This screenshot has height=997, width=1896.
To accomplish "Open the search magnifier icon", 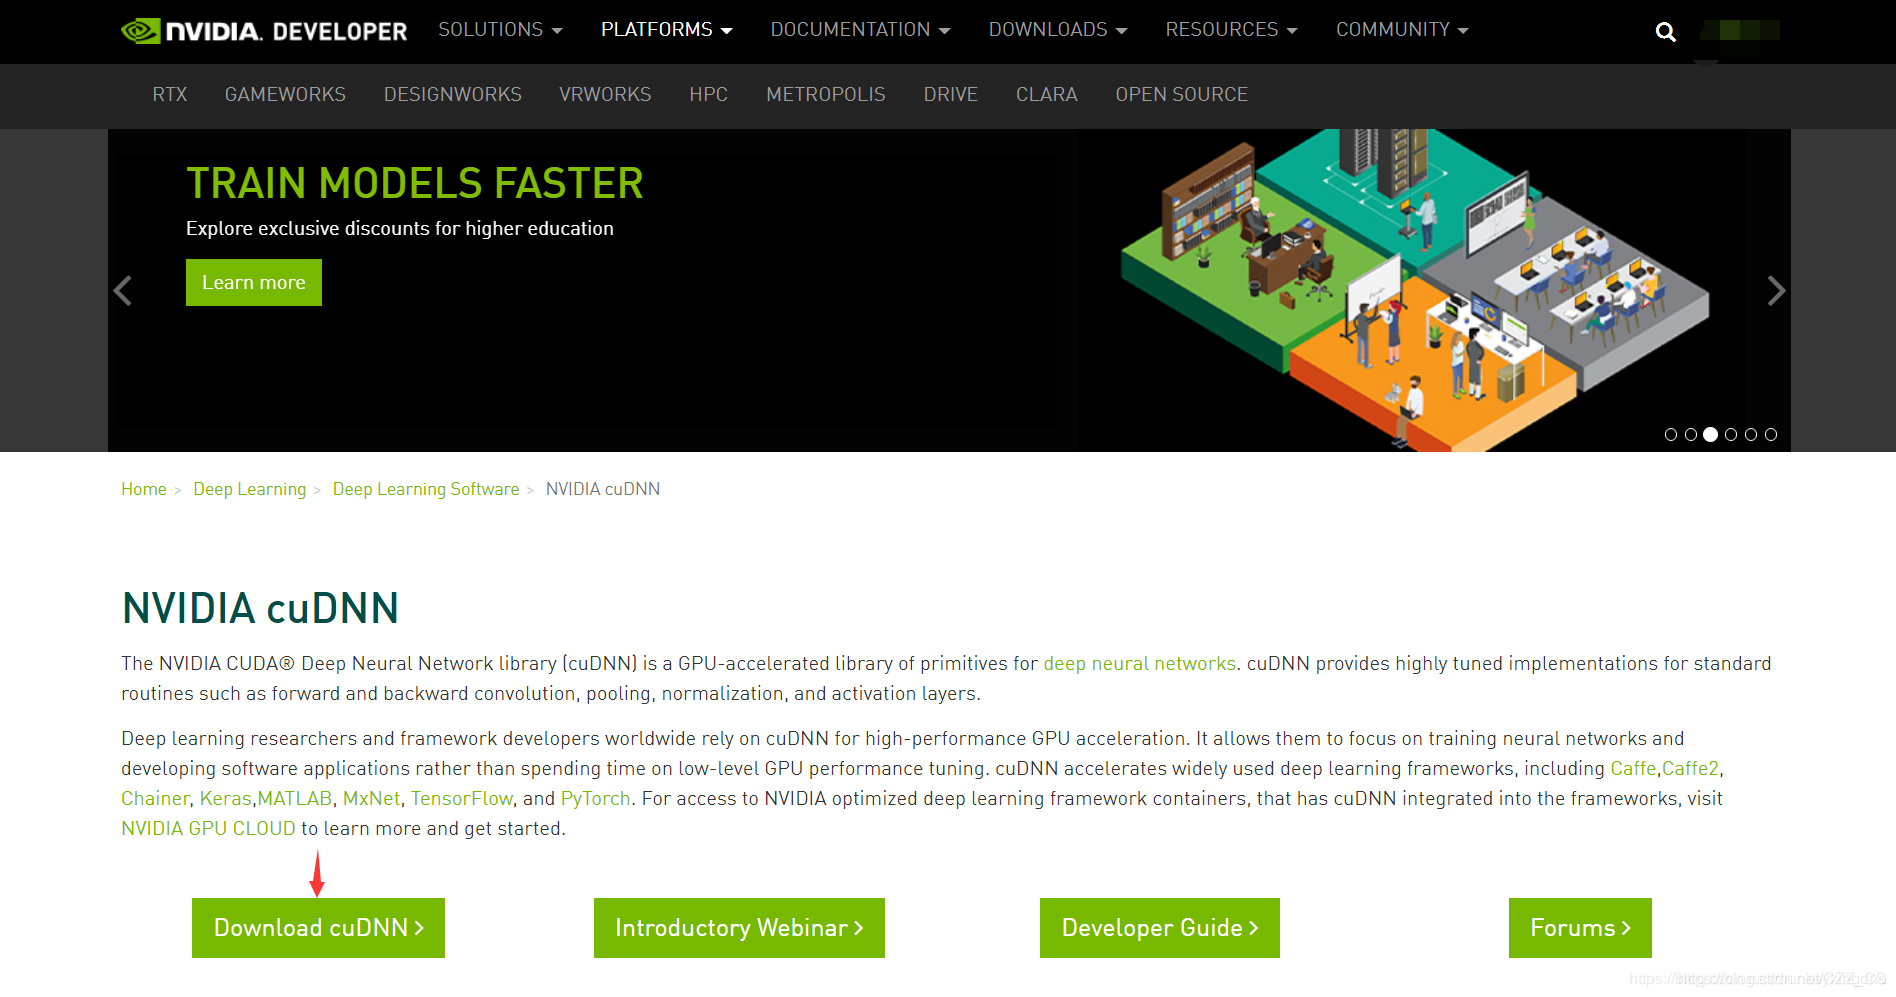I will [1665, 32].
